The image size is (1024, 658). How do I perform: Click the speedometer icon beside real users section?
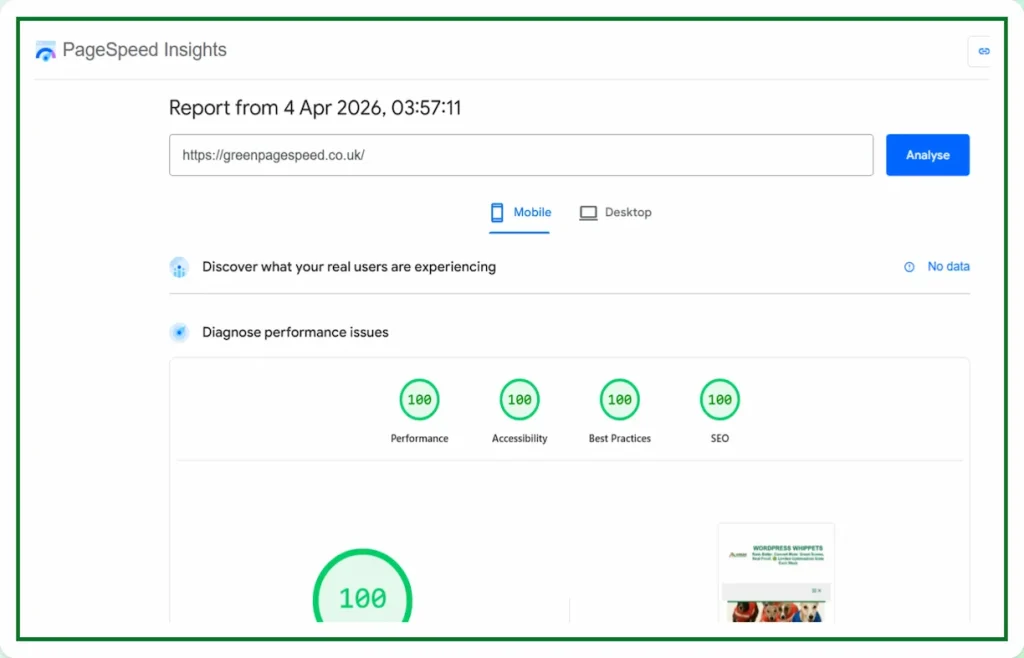point(179,267)
